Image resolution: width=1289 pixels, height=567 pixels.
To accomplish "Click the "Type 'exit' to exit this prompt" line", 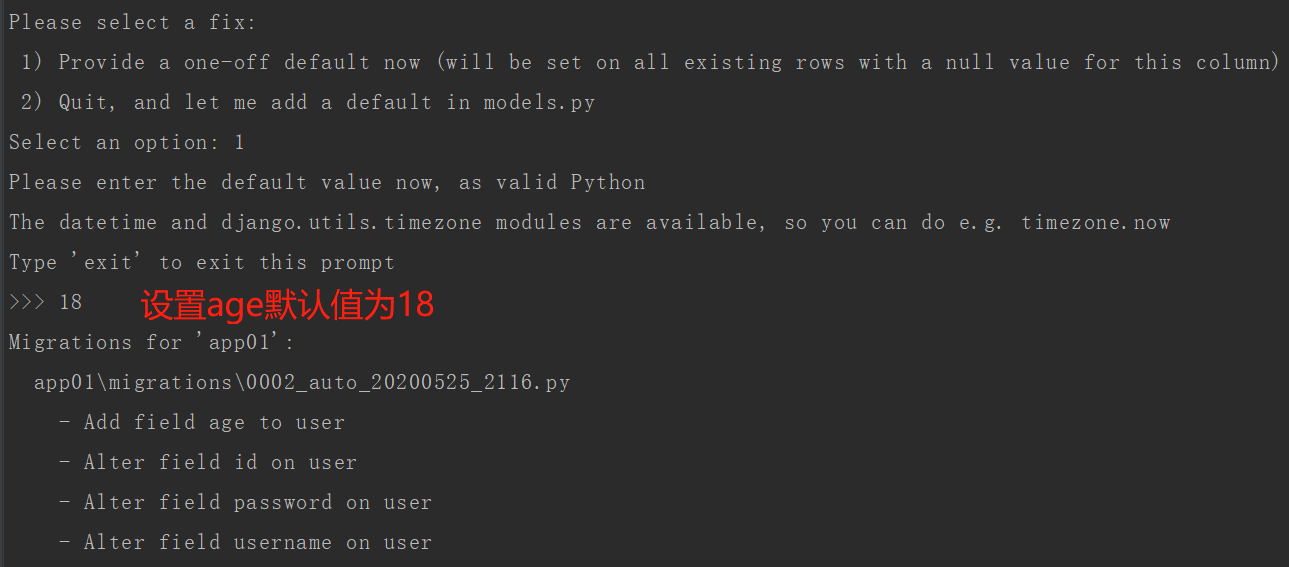I will [202, 262].
